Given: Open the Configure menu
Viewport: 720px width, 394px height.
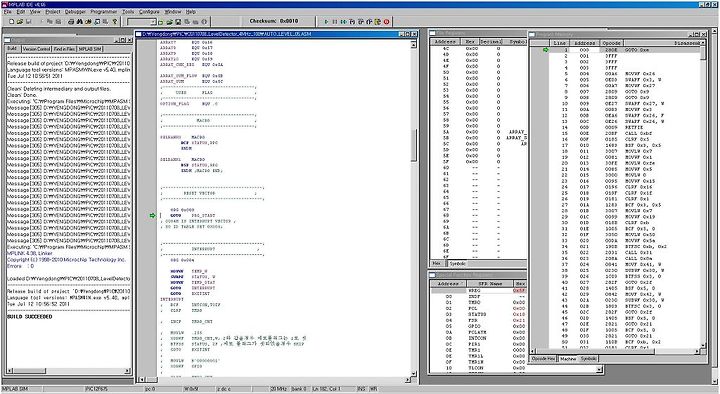Looking at the screenshot, I should click(x=149, y=11).
